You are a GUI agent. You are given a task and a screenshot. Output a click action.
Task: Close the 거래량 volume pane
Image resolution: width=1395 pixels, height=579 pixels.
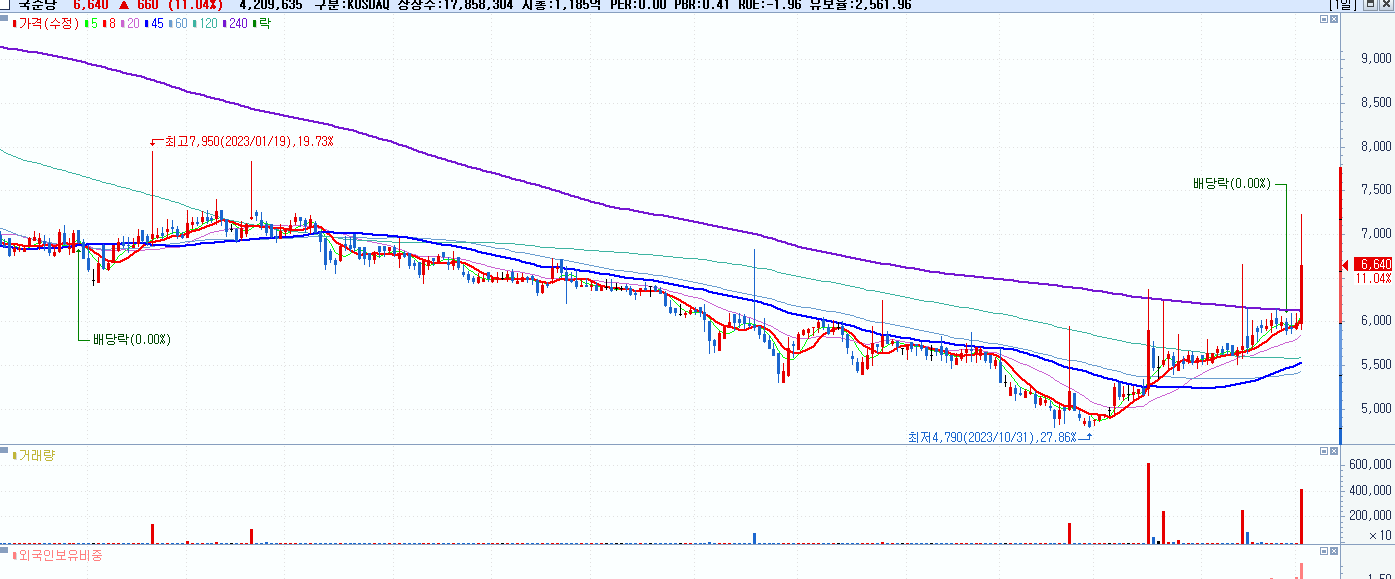(x=1334, y=452)
